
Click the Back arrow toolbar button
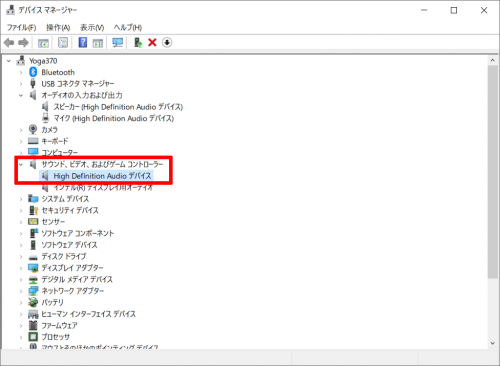pyautogui.click(x=9, y=42)
